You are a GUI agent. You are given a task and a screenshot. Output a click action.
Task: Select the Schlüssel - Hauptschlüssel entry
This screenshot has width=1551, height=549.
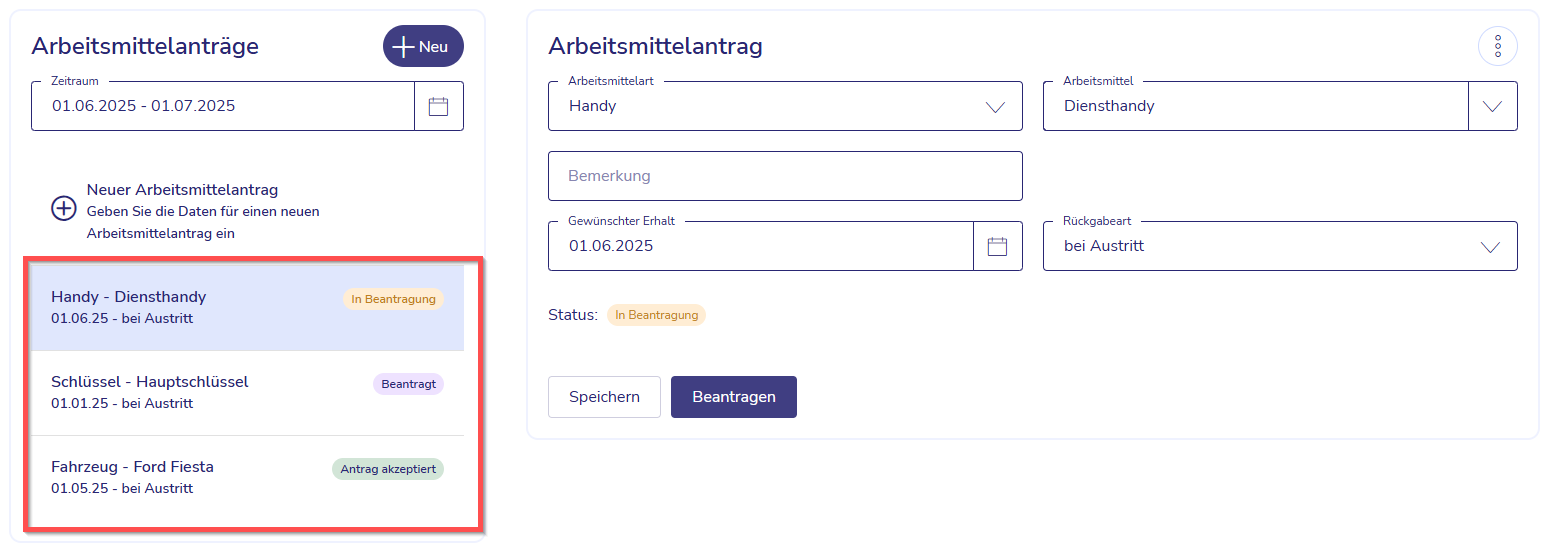[x=247, y=392]
